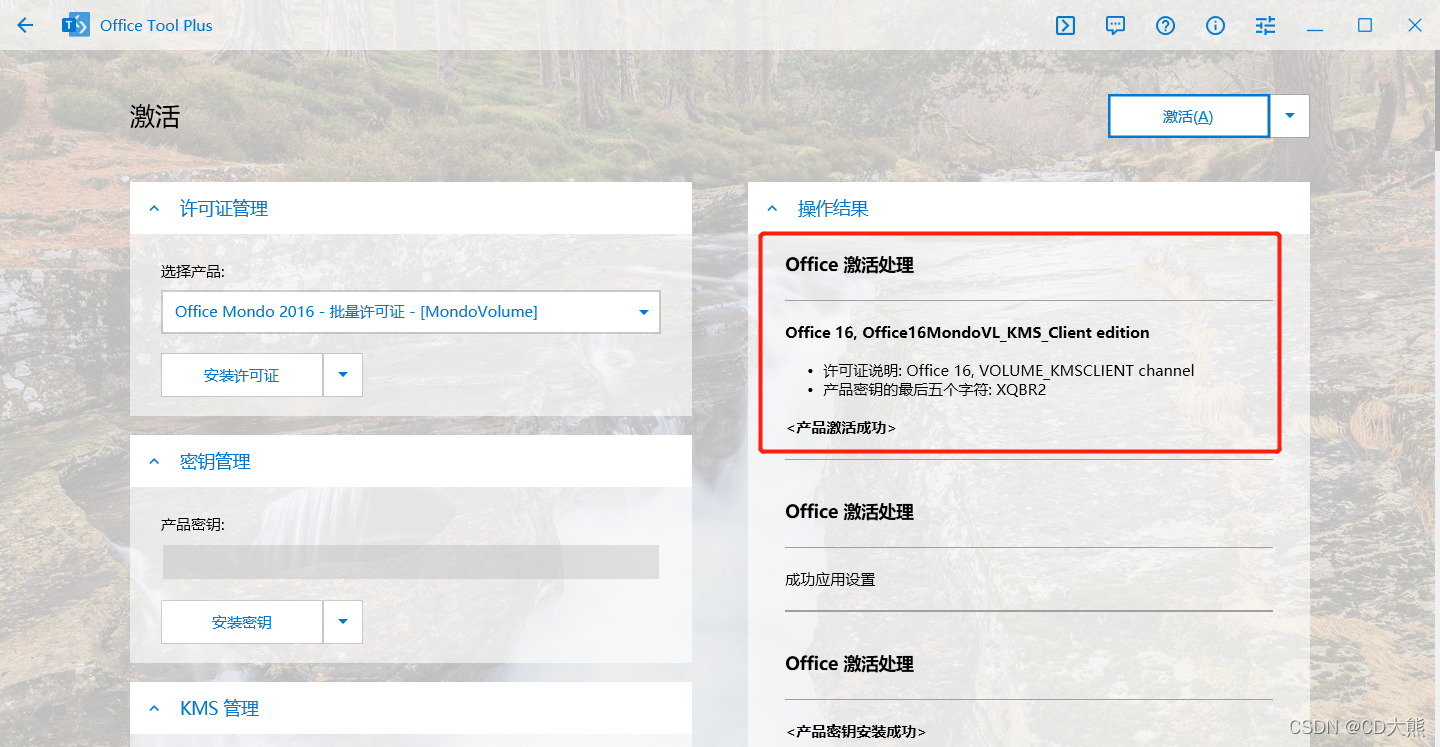Click the VOLUME_KMSCLIENT channel license text

[1008, 371]
